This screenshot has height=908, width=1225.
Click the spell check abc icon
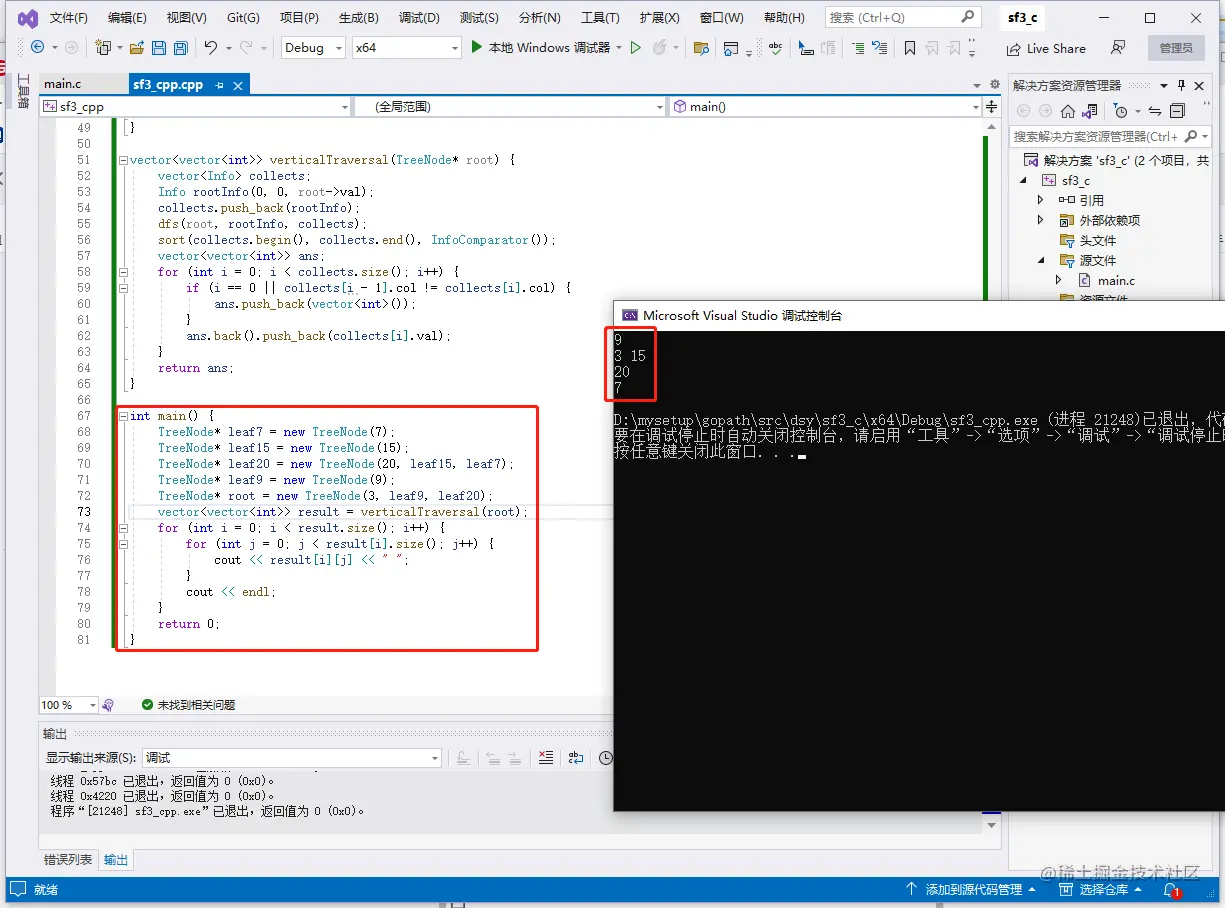(775, 47)
